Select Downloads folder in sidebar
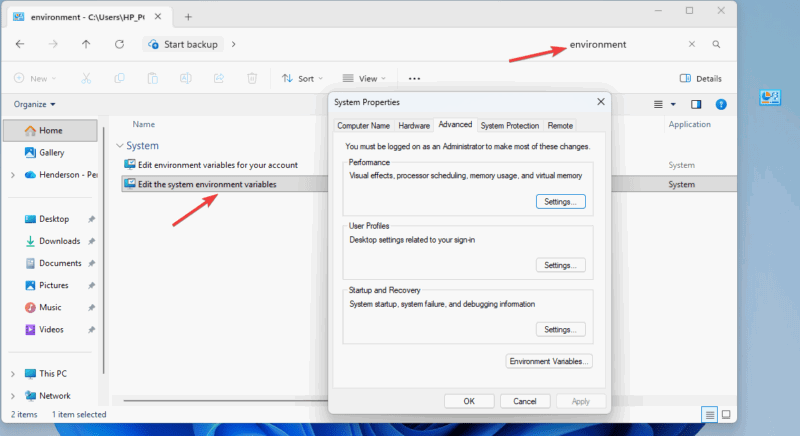Viewport: 800px width, 436px height. click(59, 240)
